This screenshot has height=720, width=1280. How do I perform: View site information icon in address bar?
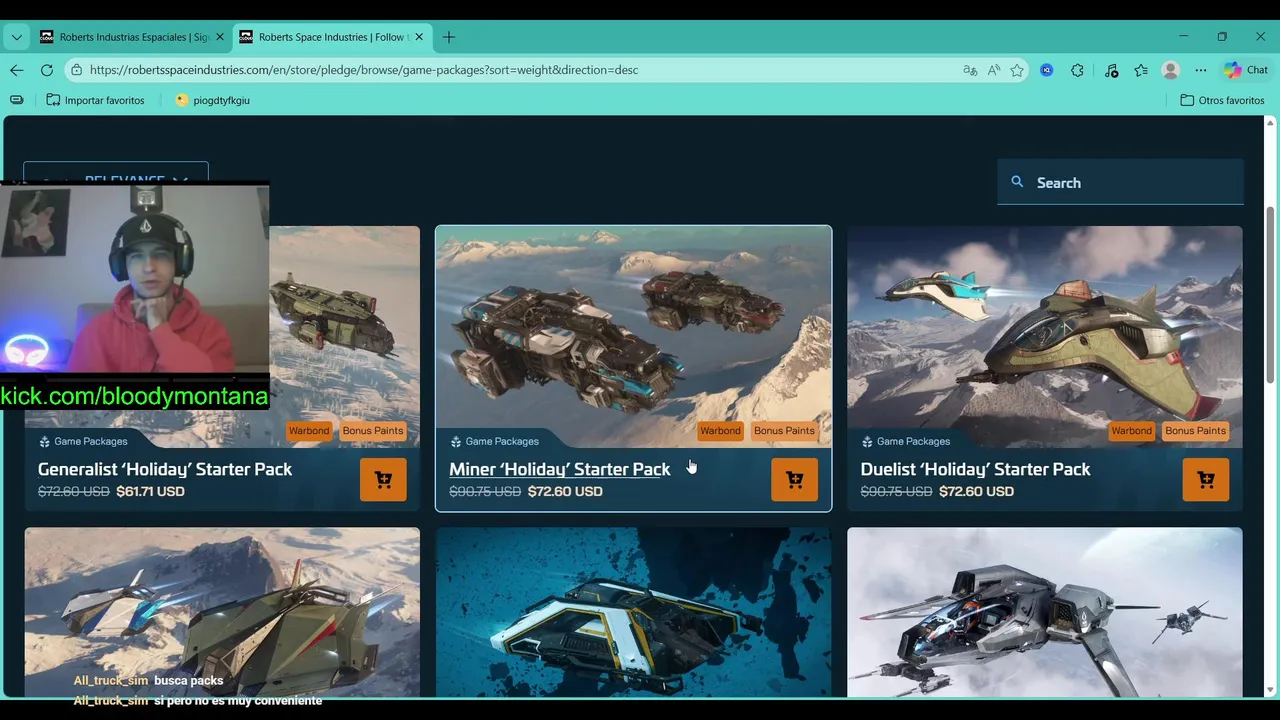[76, 70]
